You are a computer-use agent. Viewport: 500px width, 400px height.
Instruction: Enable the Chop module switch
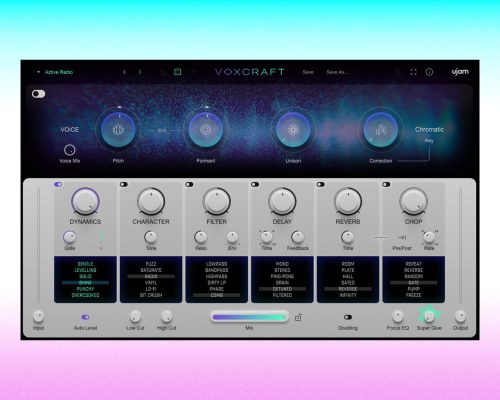[386, 184]
